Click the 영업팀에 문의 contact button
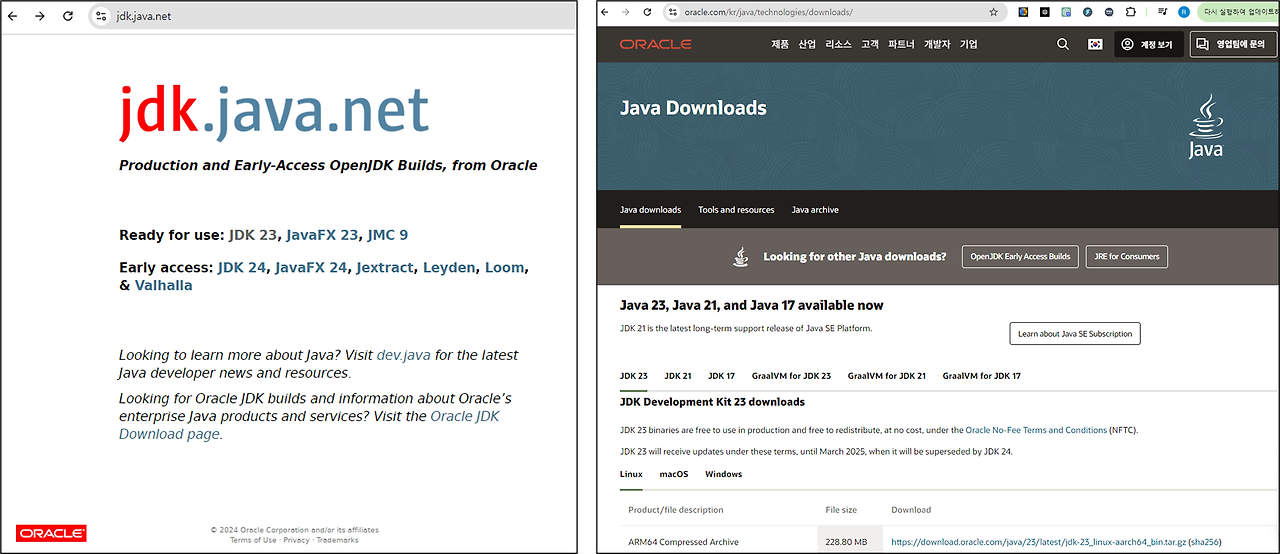Screen dimensions: 1280x554 [x=1233, y=44]
